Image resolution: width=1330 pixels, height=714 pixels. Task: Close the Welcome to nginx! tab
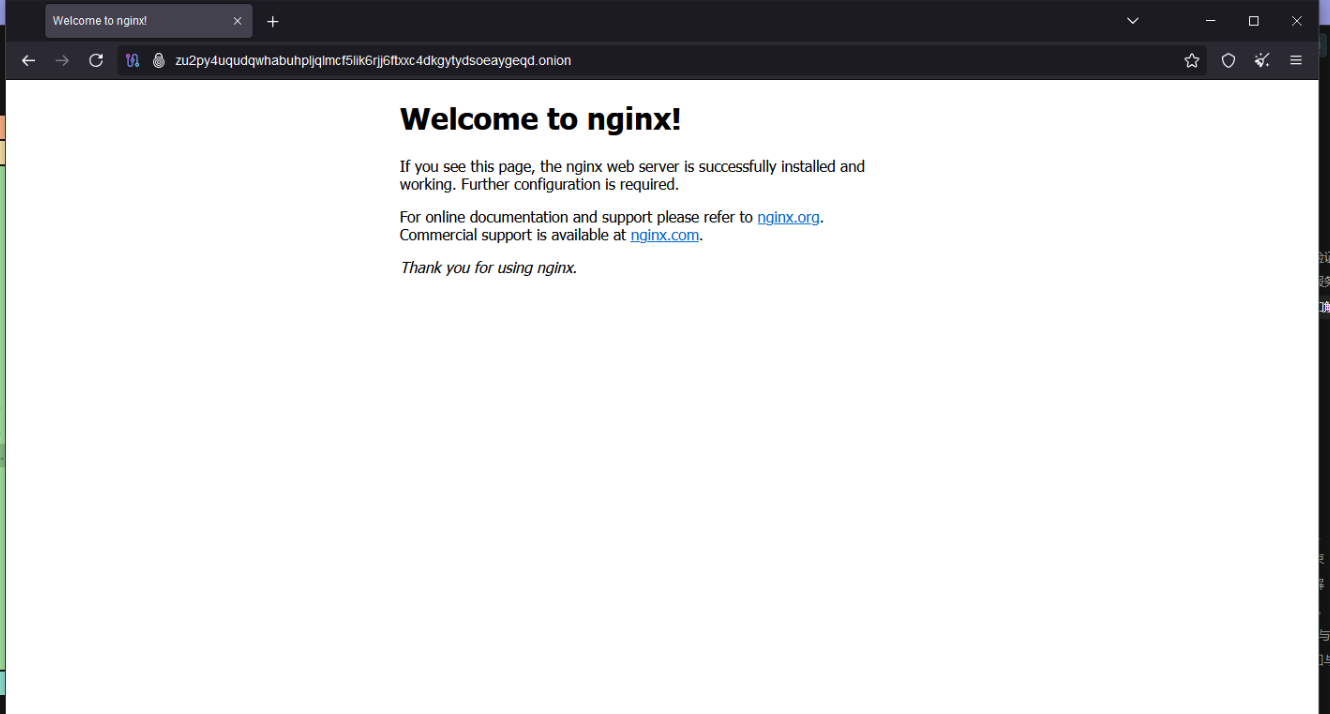coord(237,21)
